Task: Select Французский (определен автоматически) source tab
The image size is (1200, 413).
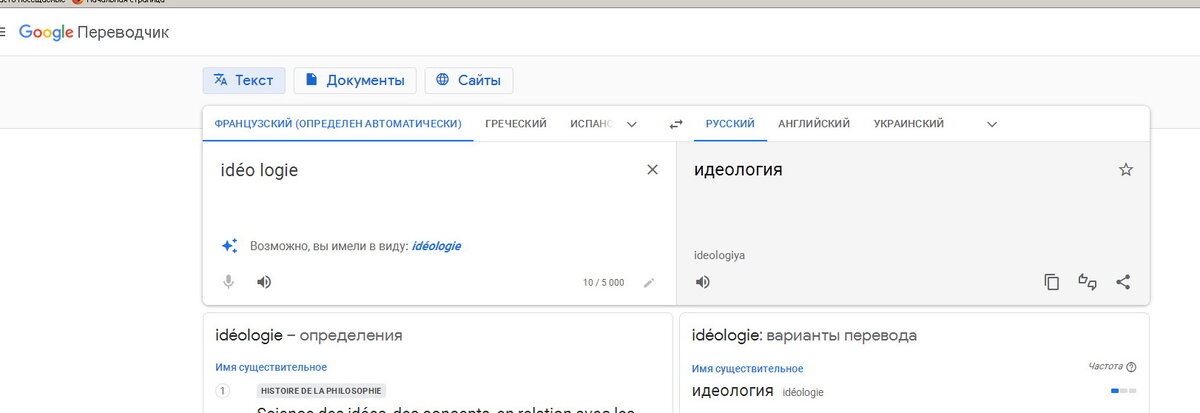Action: click(x=338, y=124)
